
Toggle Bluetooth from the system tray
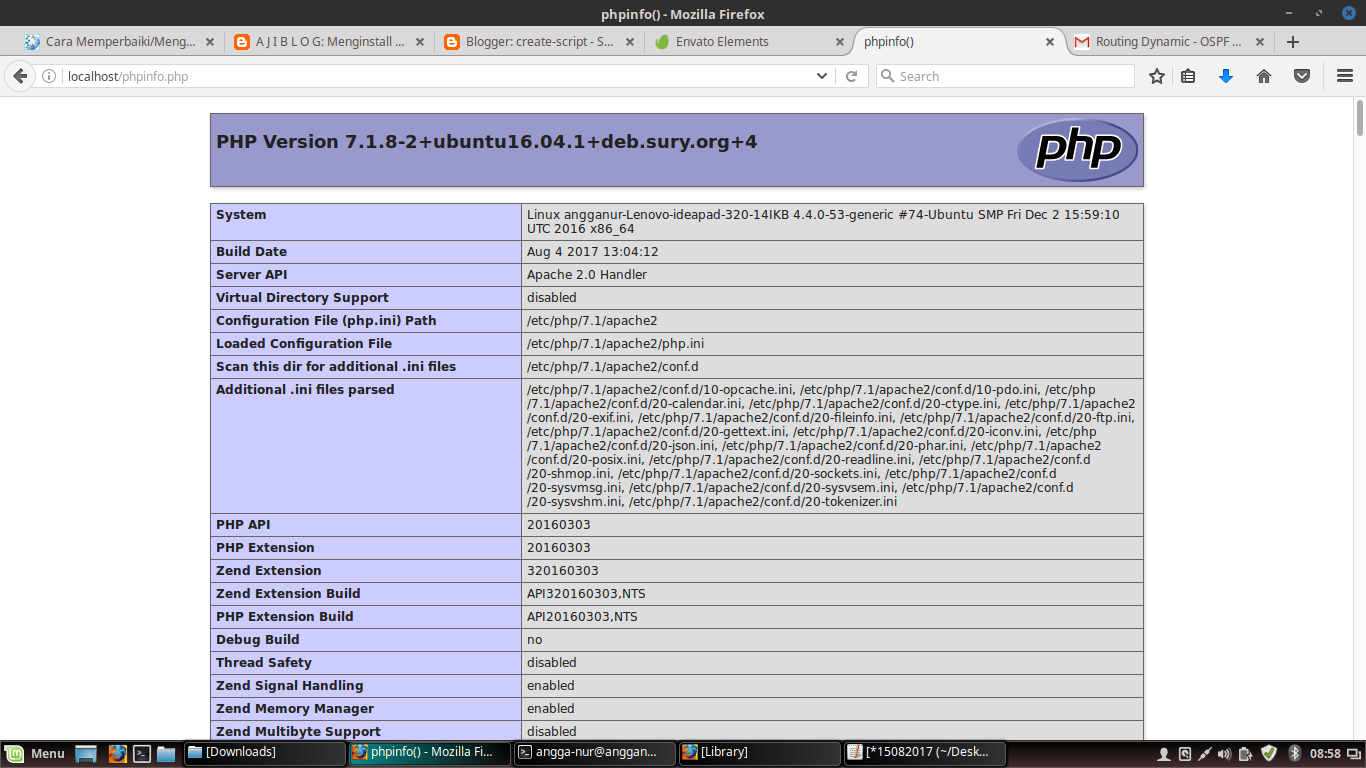click(x=1294, y=753)
